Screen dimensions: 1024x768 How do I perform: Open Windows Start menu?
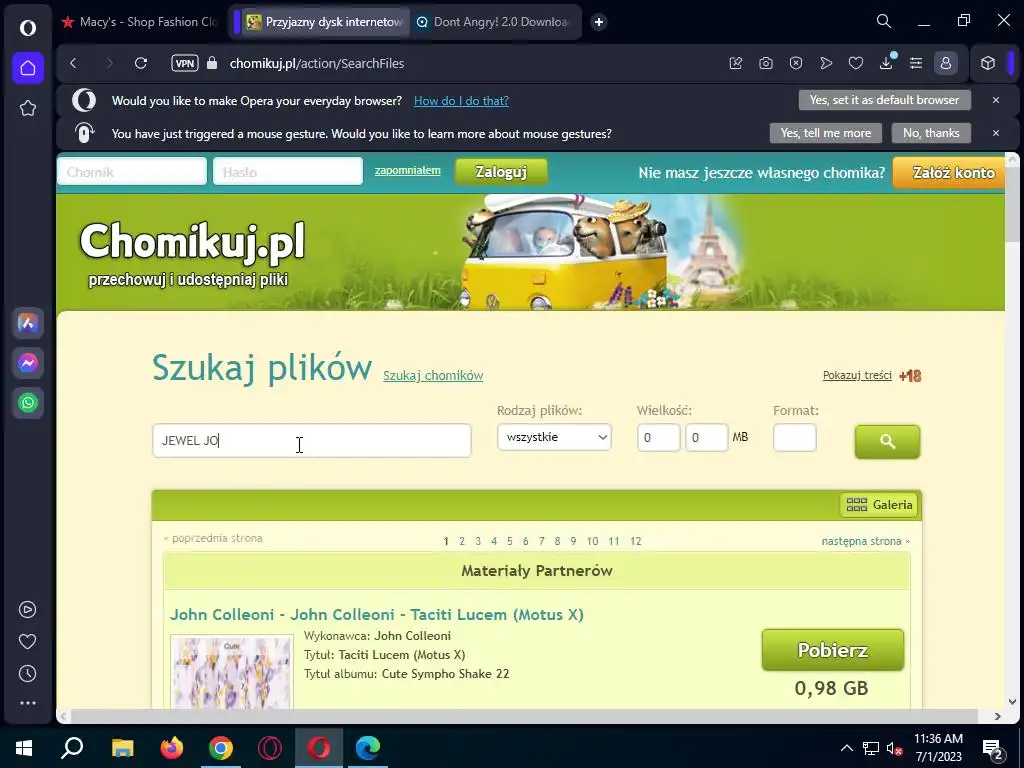coord(24,748)
